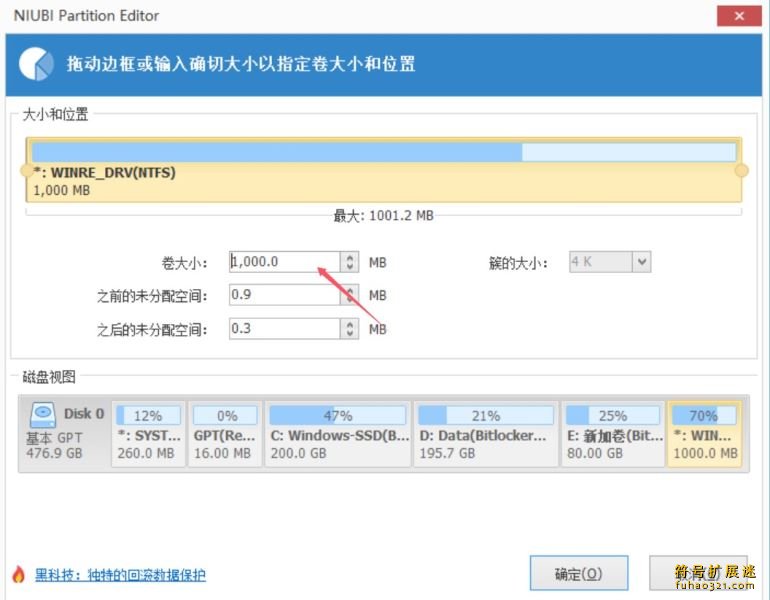Select the WIN... 1000.0 MB partition in disk view
The image size is (770, 600).
(x=705, y=434)
